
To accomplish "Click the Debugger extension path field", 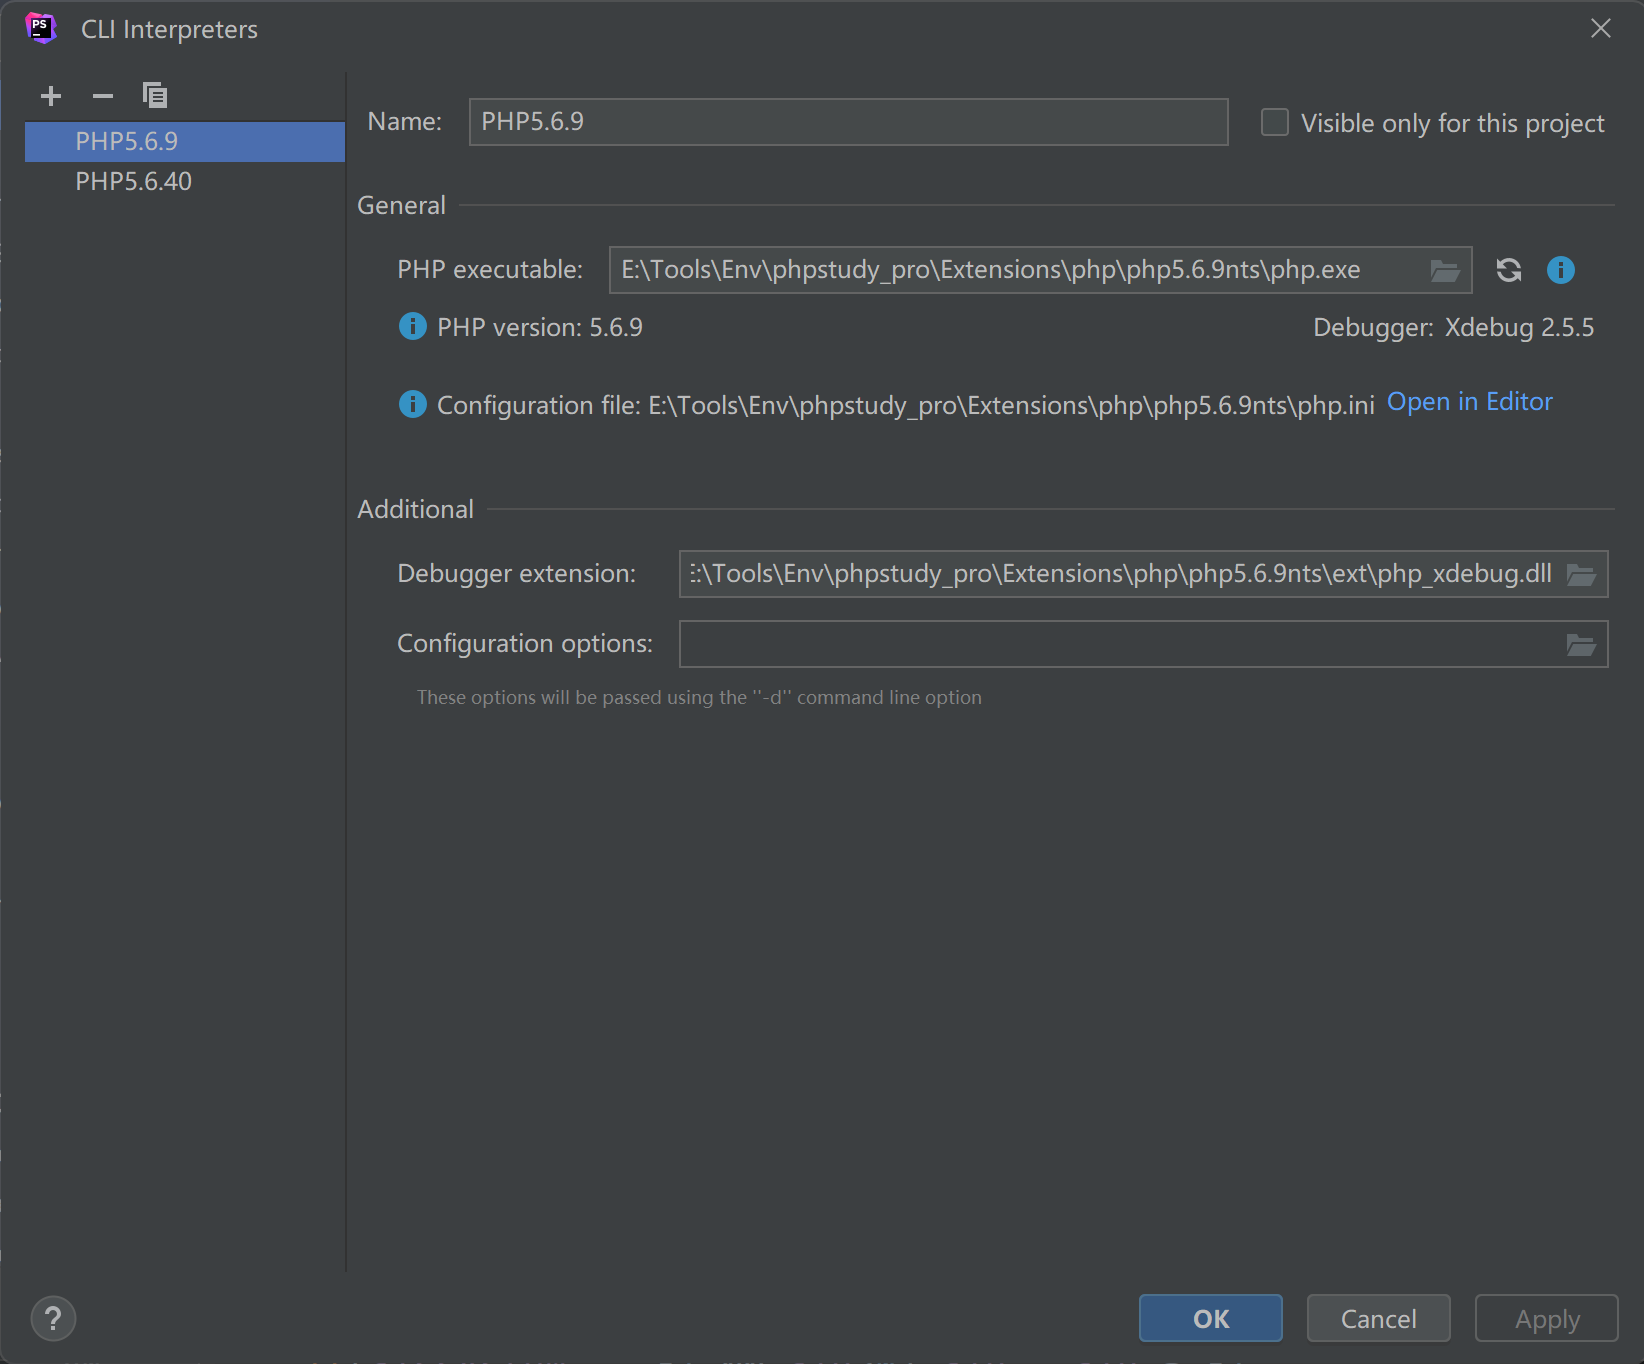I will click(x=1120, y=575).
